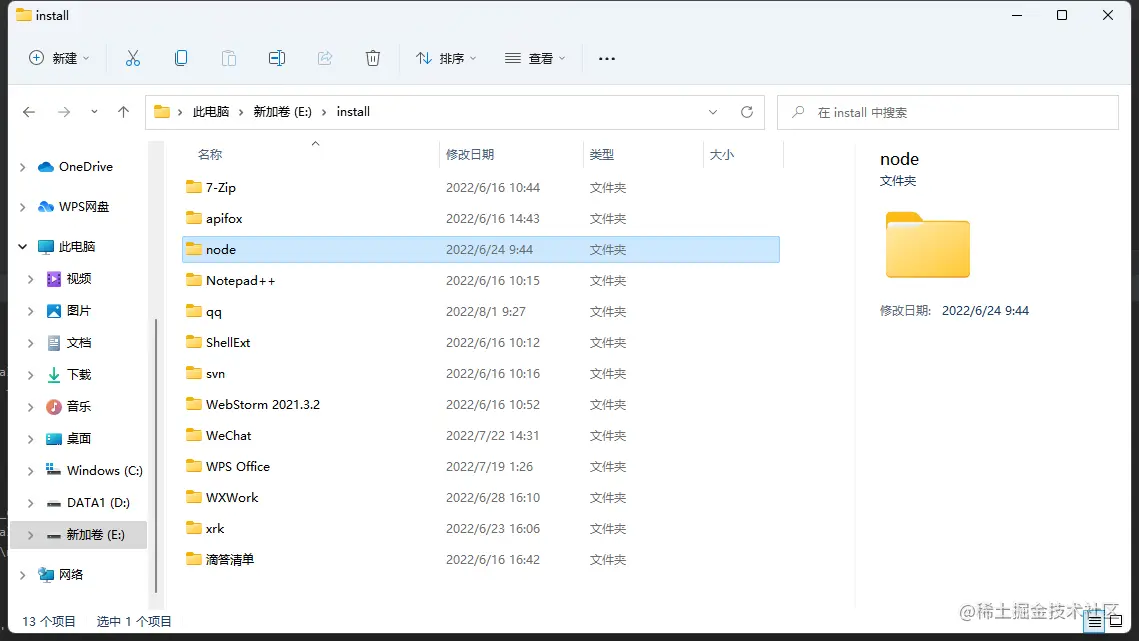This screenshot has height=641, width=1139.
Task: Expand the WPS网盘 tree node
Action: tap(23, 207)
